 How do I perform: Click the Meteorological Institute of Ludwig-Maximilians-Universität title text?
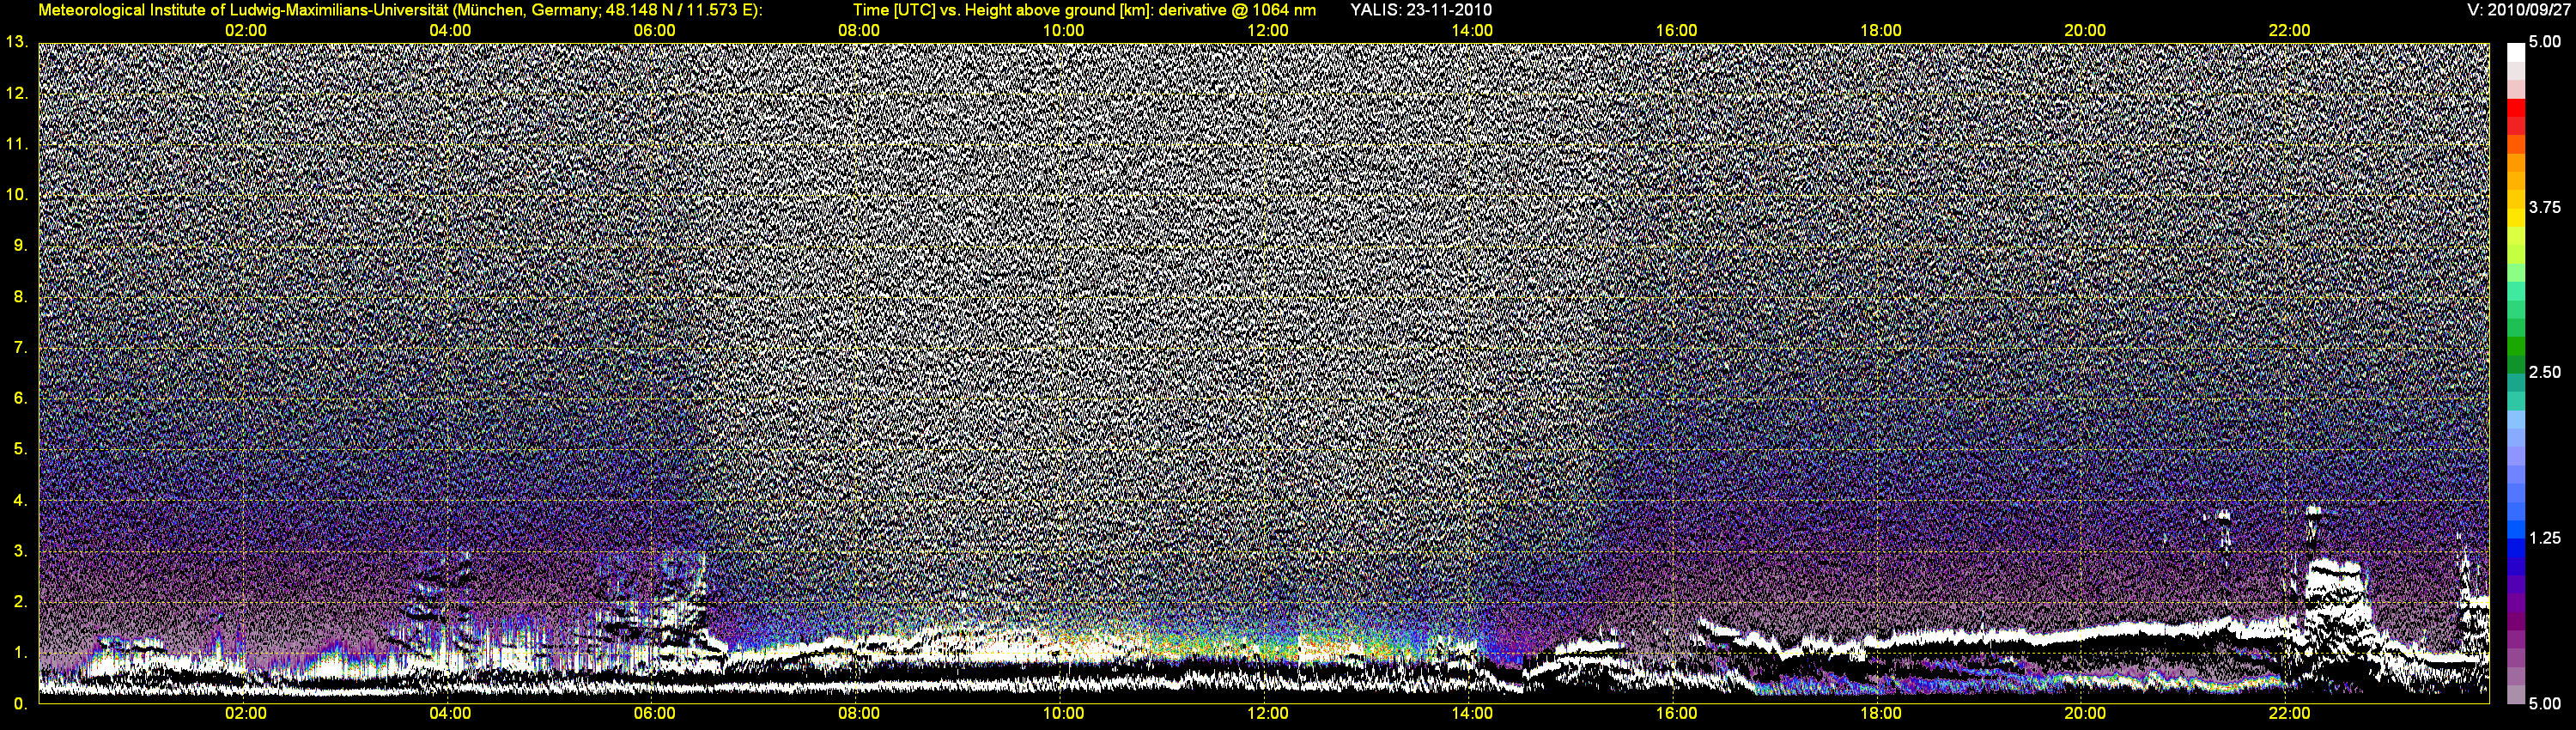coord(243,10)
